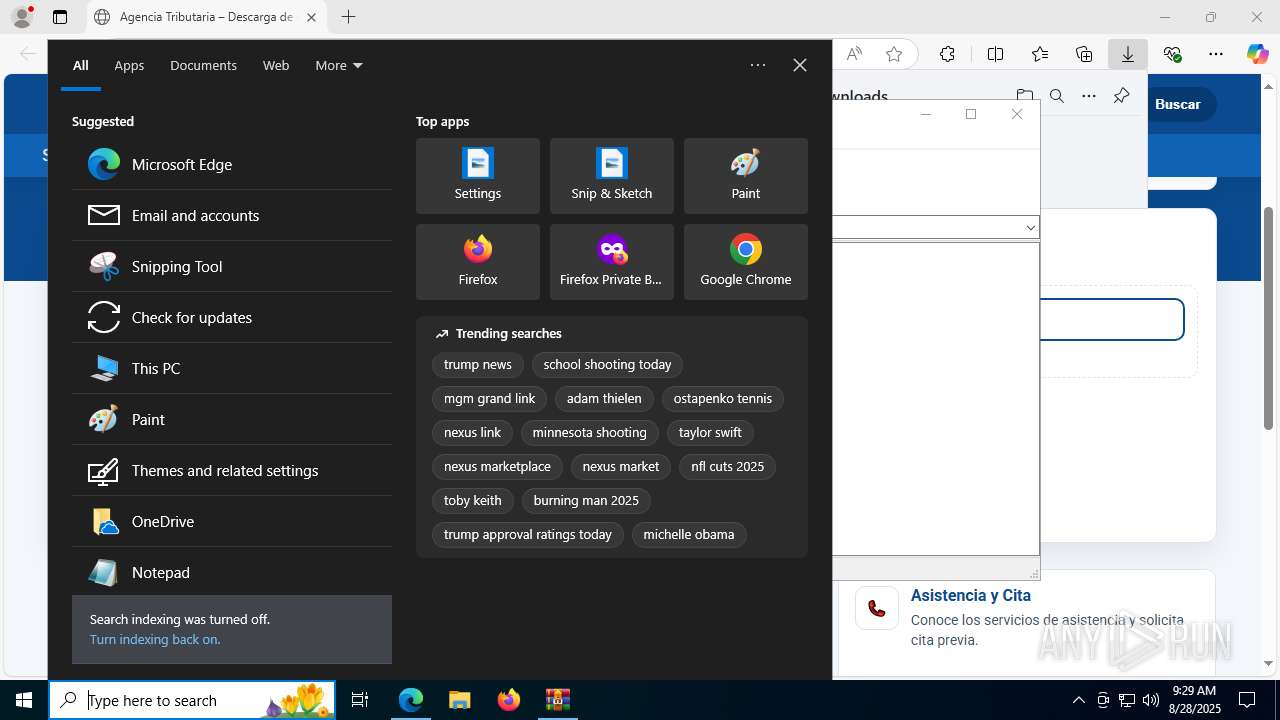The image size is (1280, 720).
Task: Search trending 'nexus link'
Action: click(x=473, y=433)
